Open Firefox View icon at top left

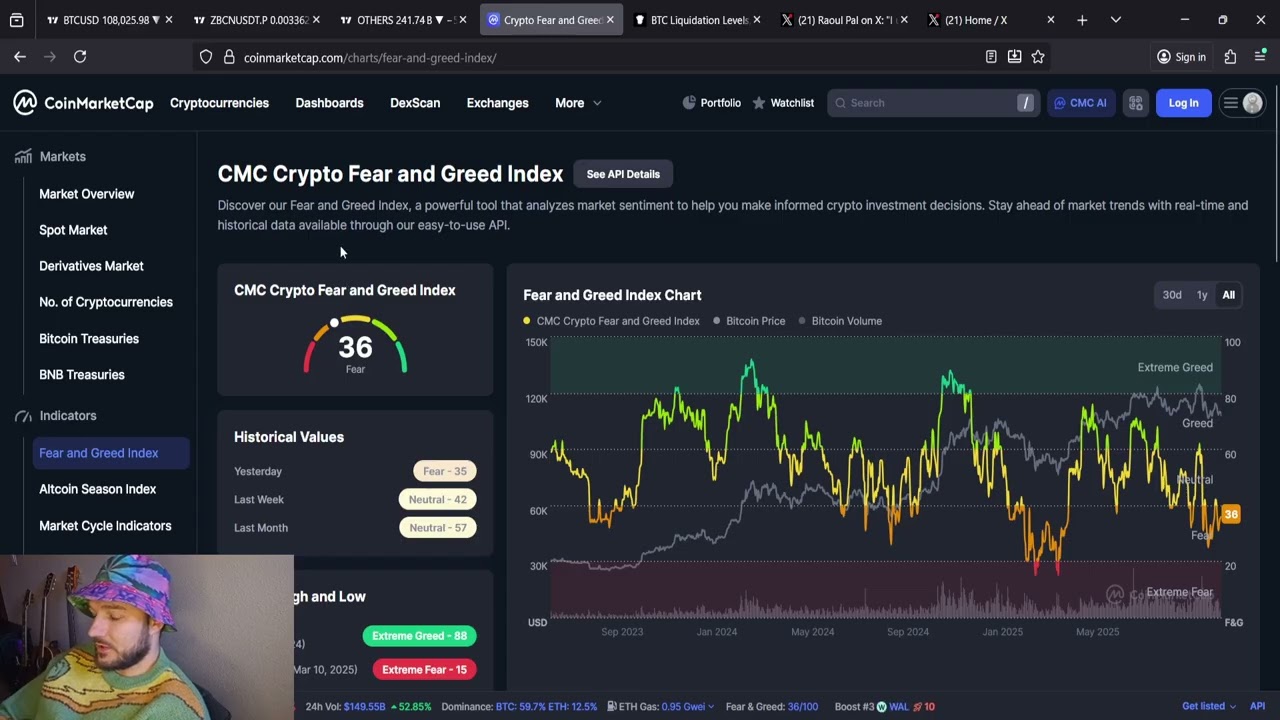[16, 20]
